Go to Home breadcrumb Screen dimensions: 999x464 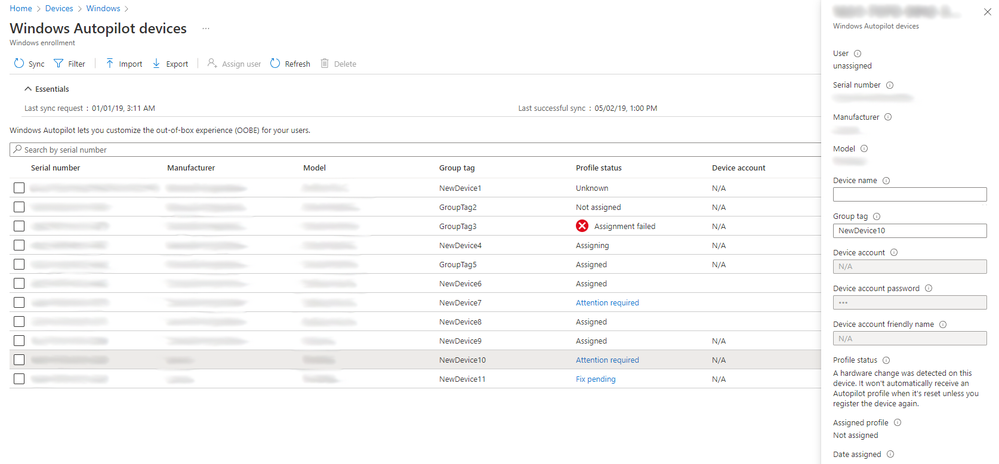[21, 9]
